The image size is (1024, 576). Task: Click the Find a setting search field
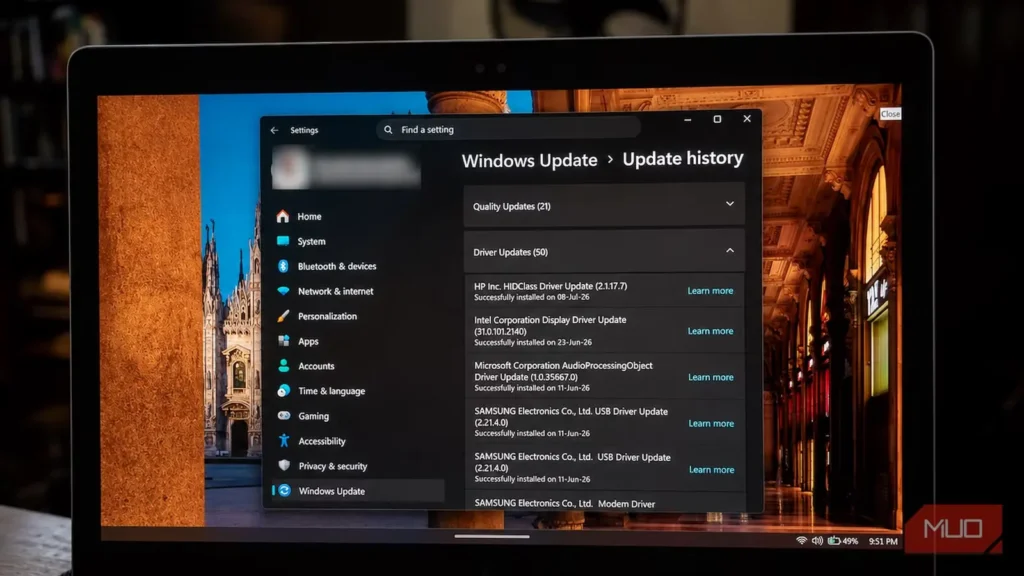coord(508,129)
